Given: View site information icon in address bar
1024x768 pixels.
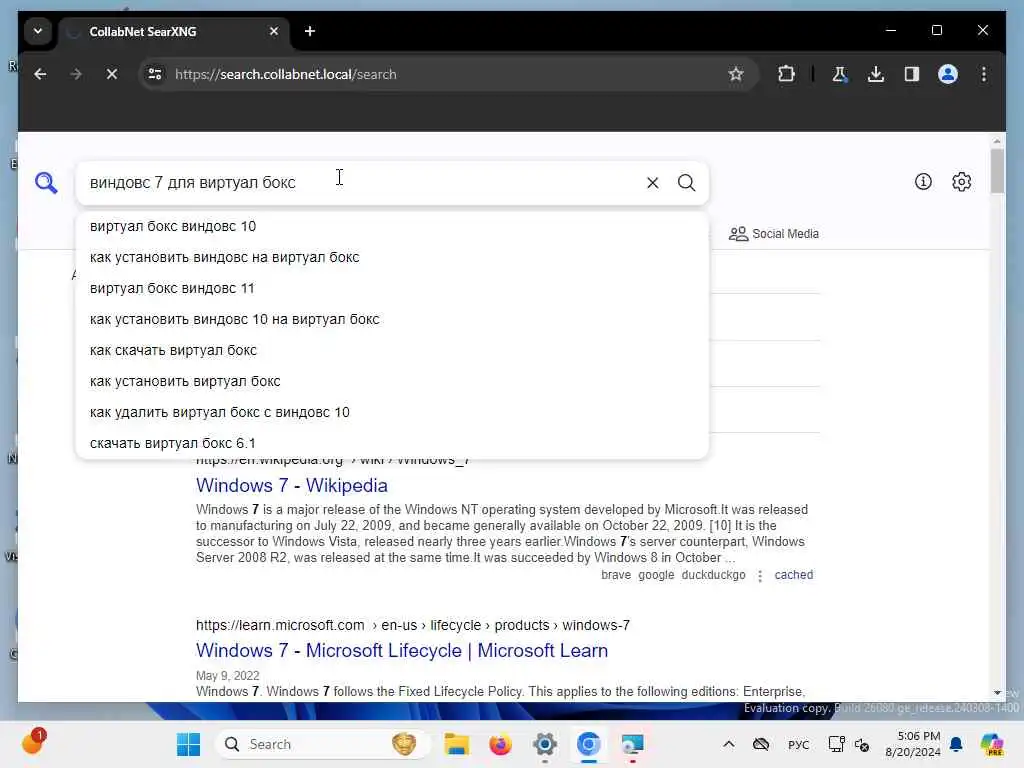Looking at the screenshot, I should (155, 74).
